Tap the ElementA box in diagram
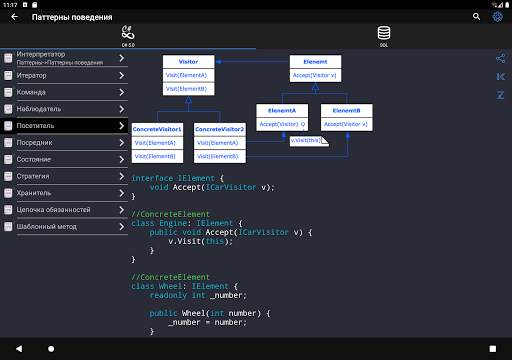 [282, 117]
